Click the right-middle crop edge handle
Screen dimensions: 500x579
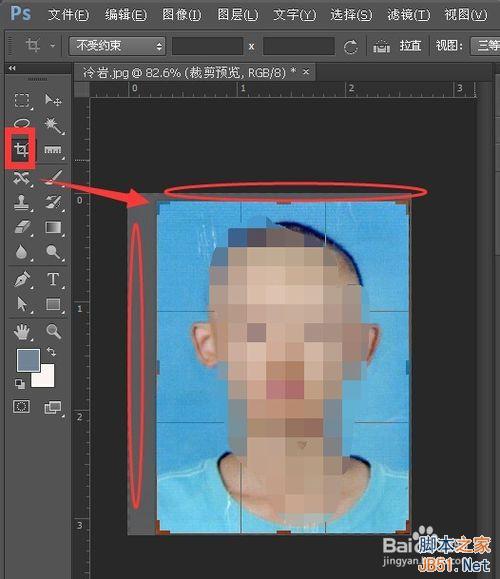coord(408,367)
